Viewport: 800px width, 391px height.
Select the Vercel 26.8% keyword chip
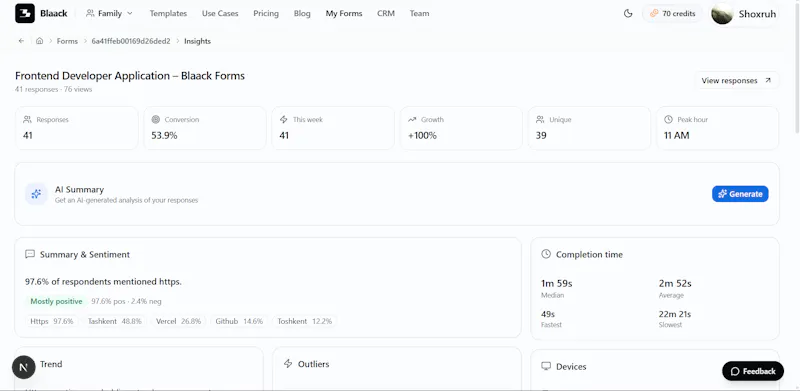pyautogui.click(x=179, y=322)
